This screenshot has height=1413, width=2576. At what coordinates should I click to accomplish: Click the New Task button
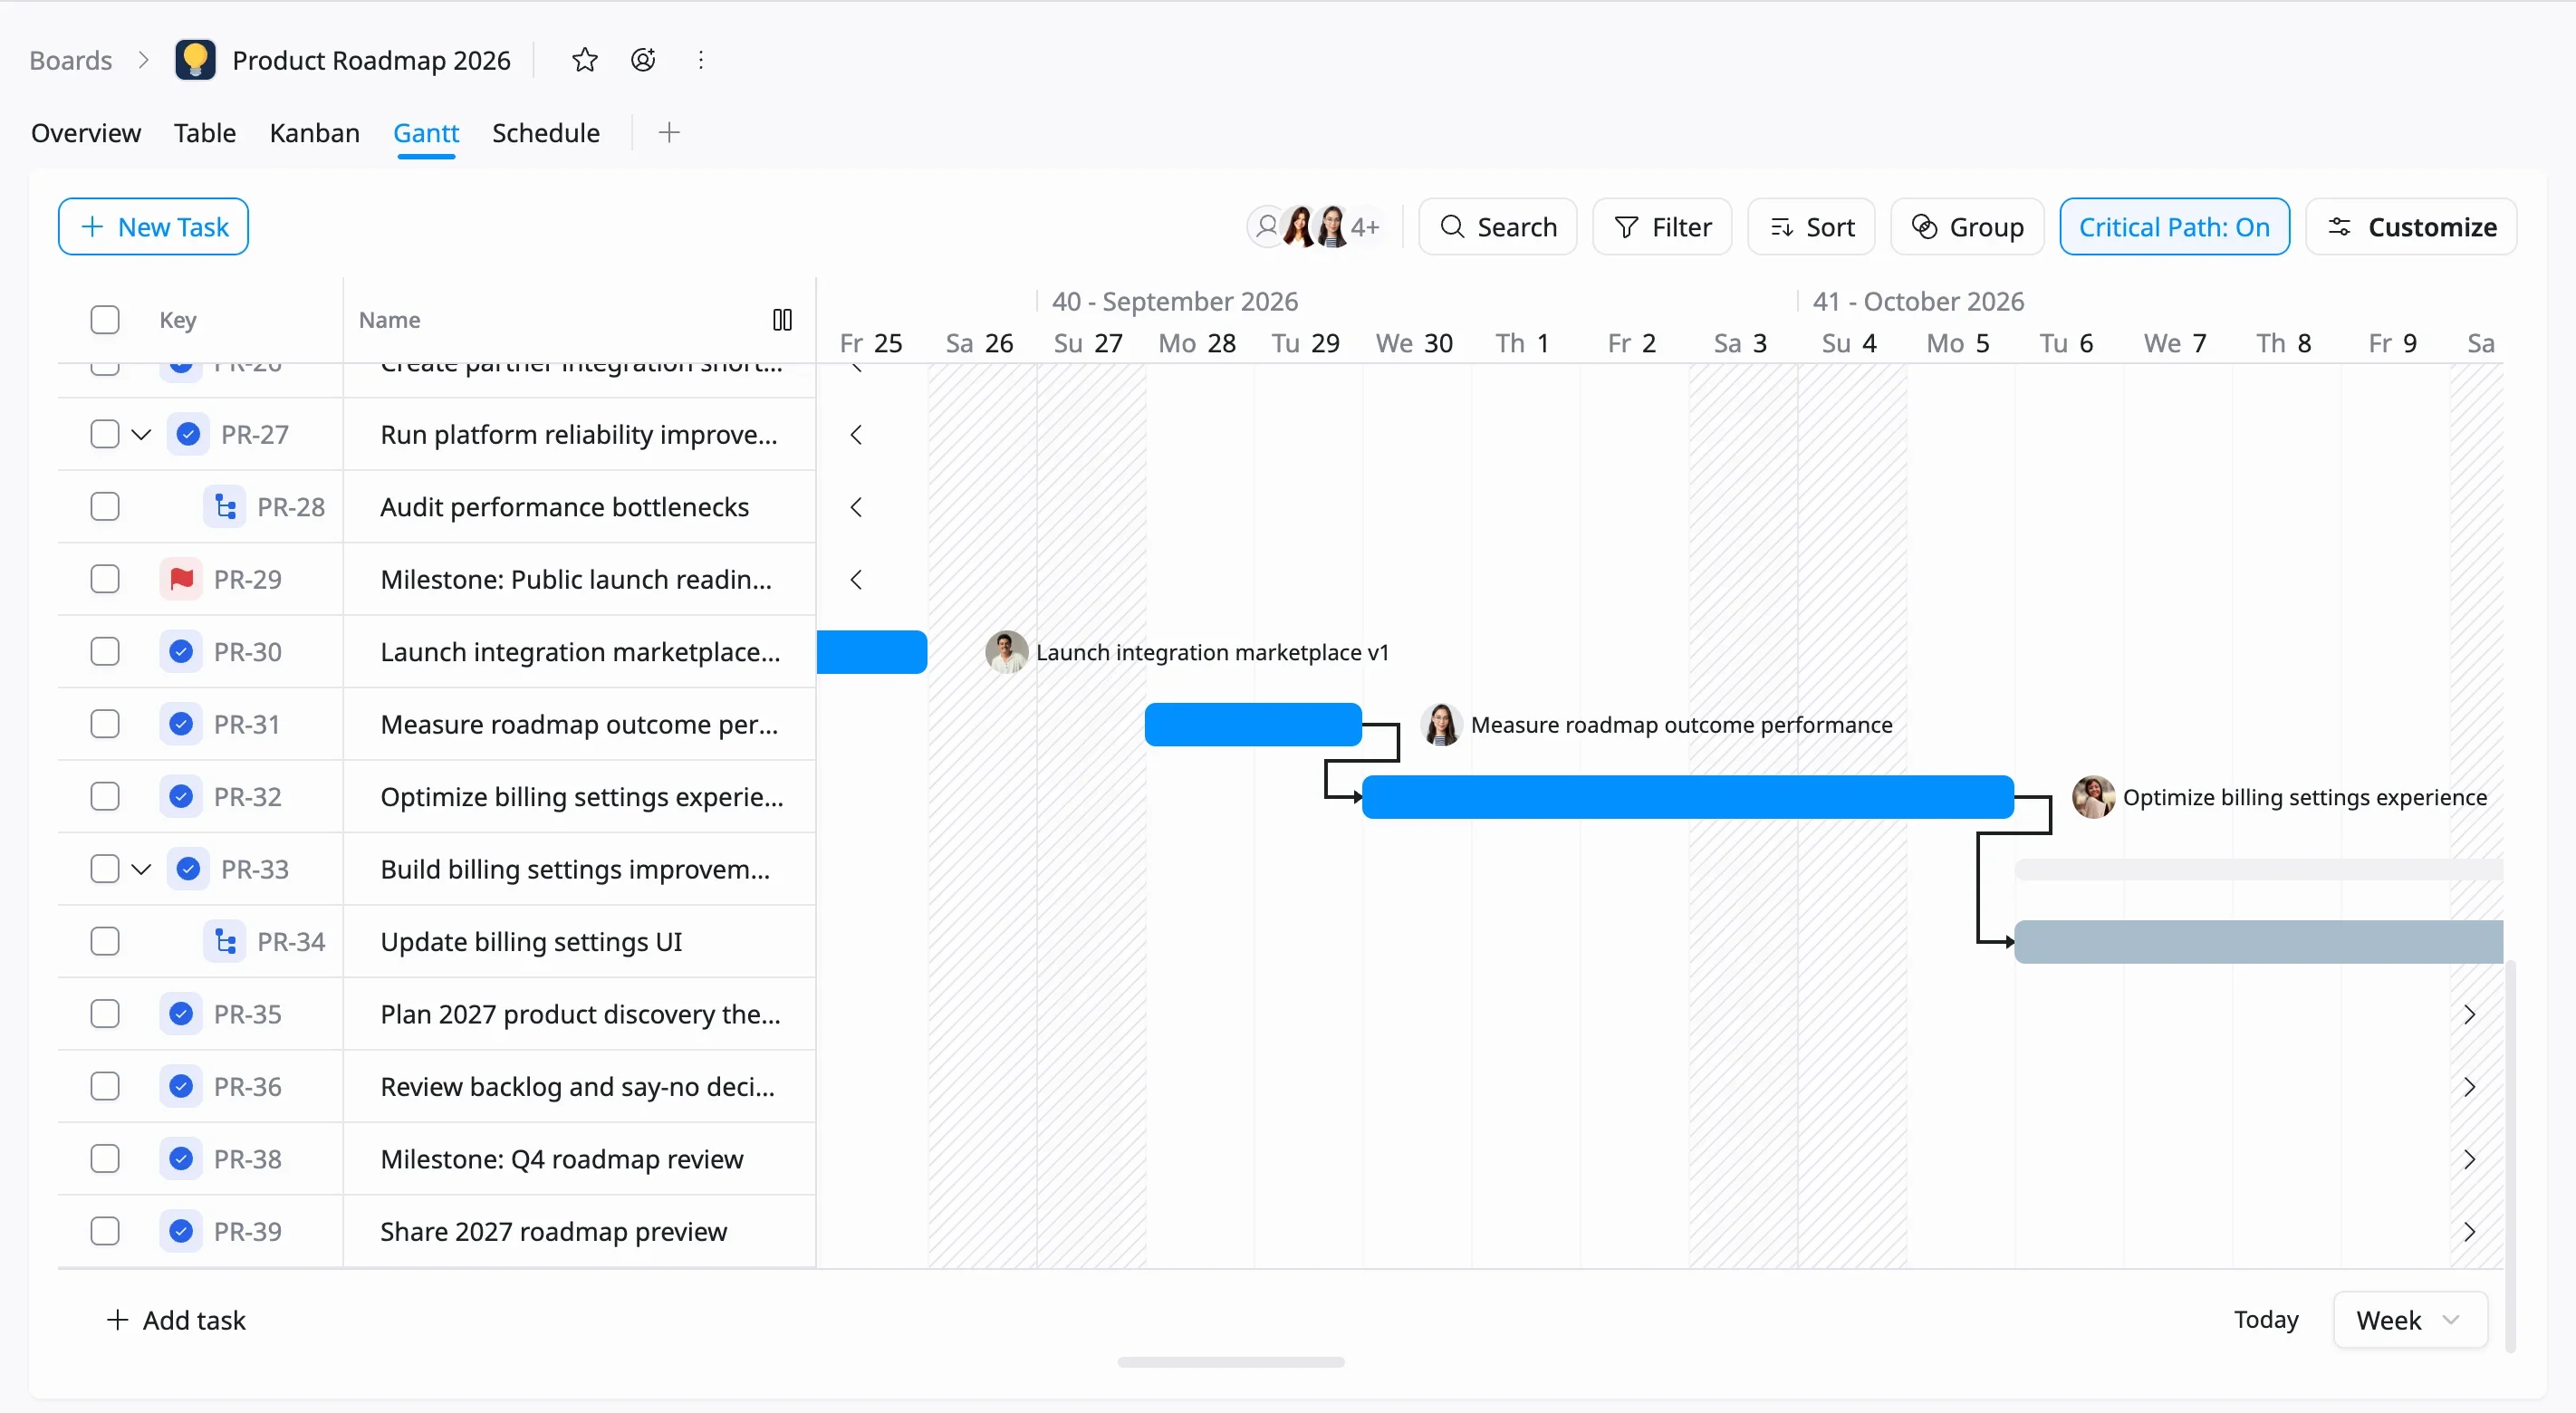(153, 227)
